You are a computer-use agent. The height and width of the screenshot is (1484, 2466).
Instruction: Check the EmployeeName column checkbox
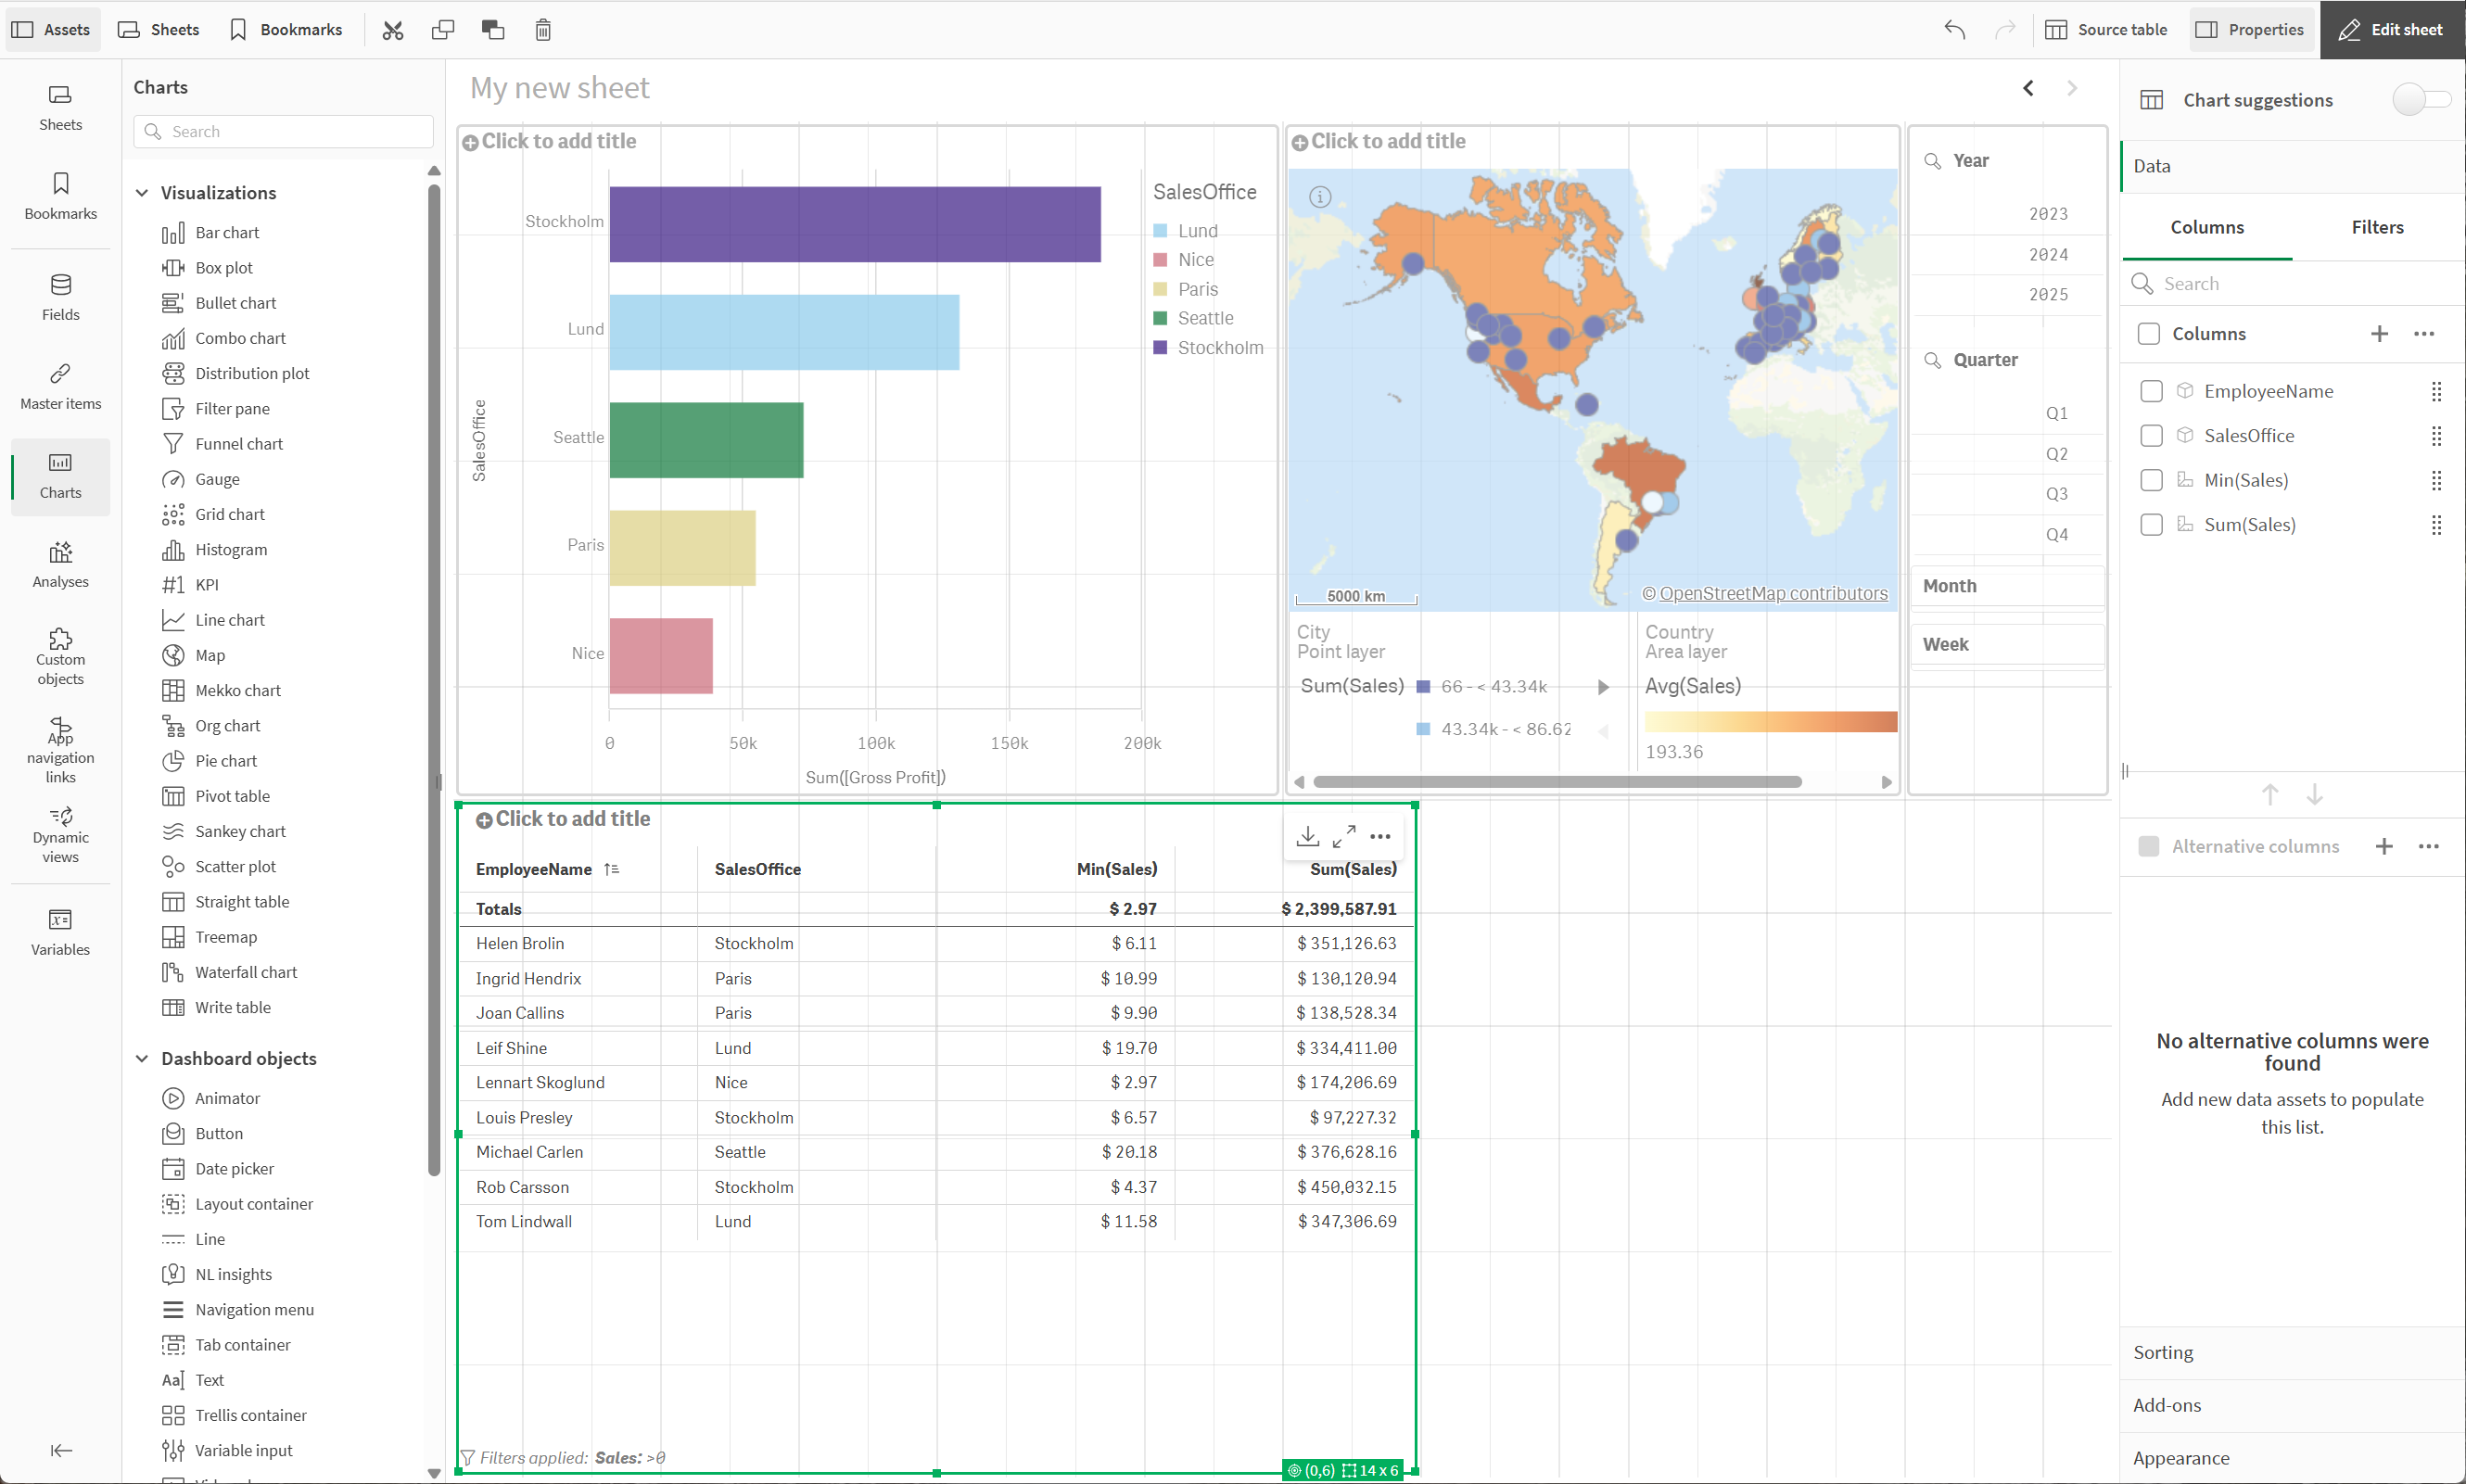(2151, 391)
